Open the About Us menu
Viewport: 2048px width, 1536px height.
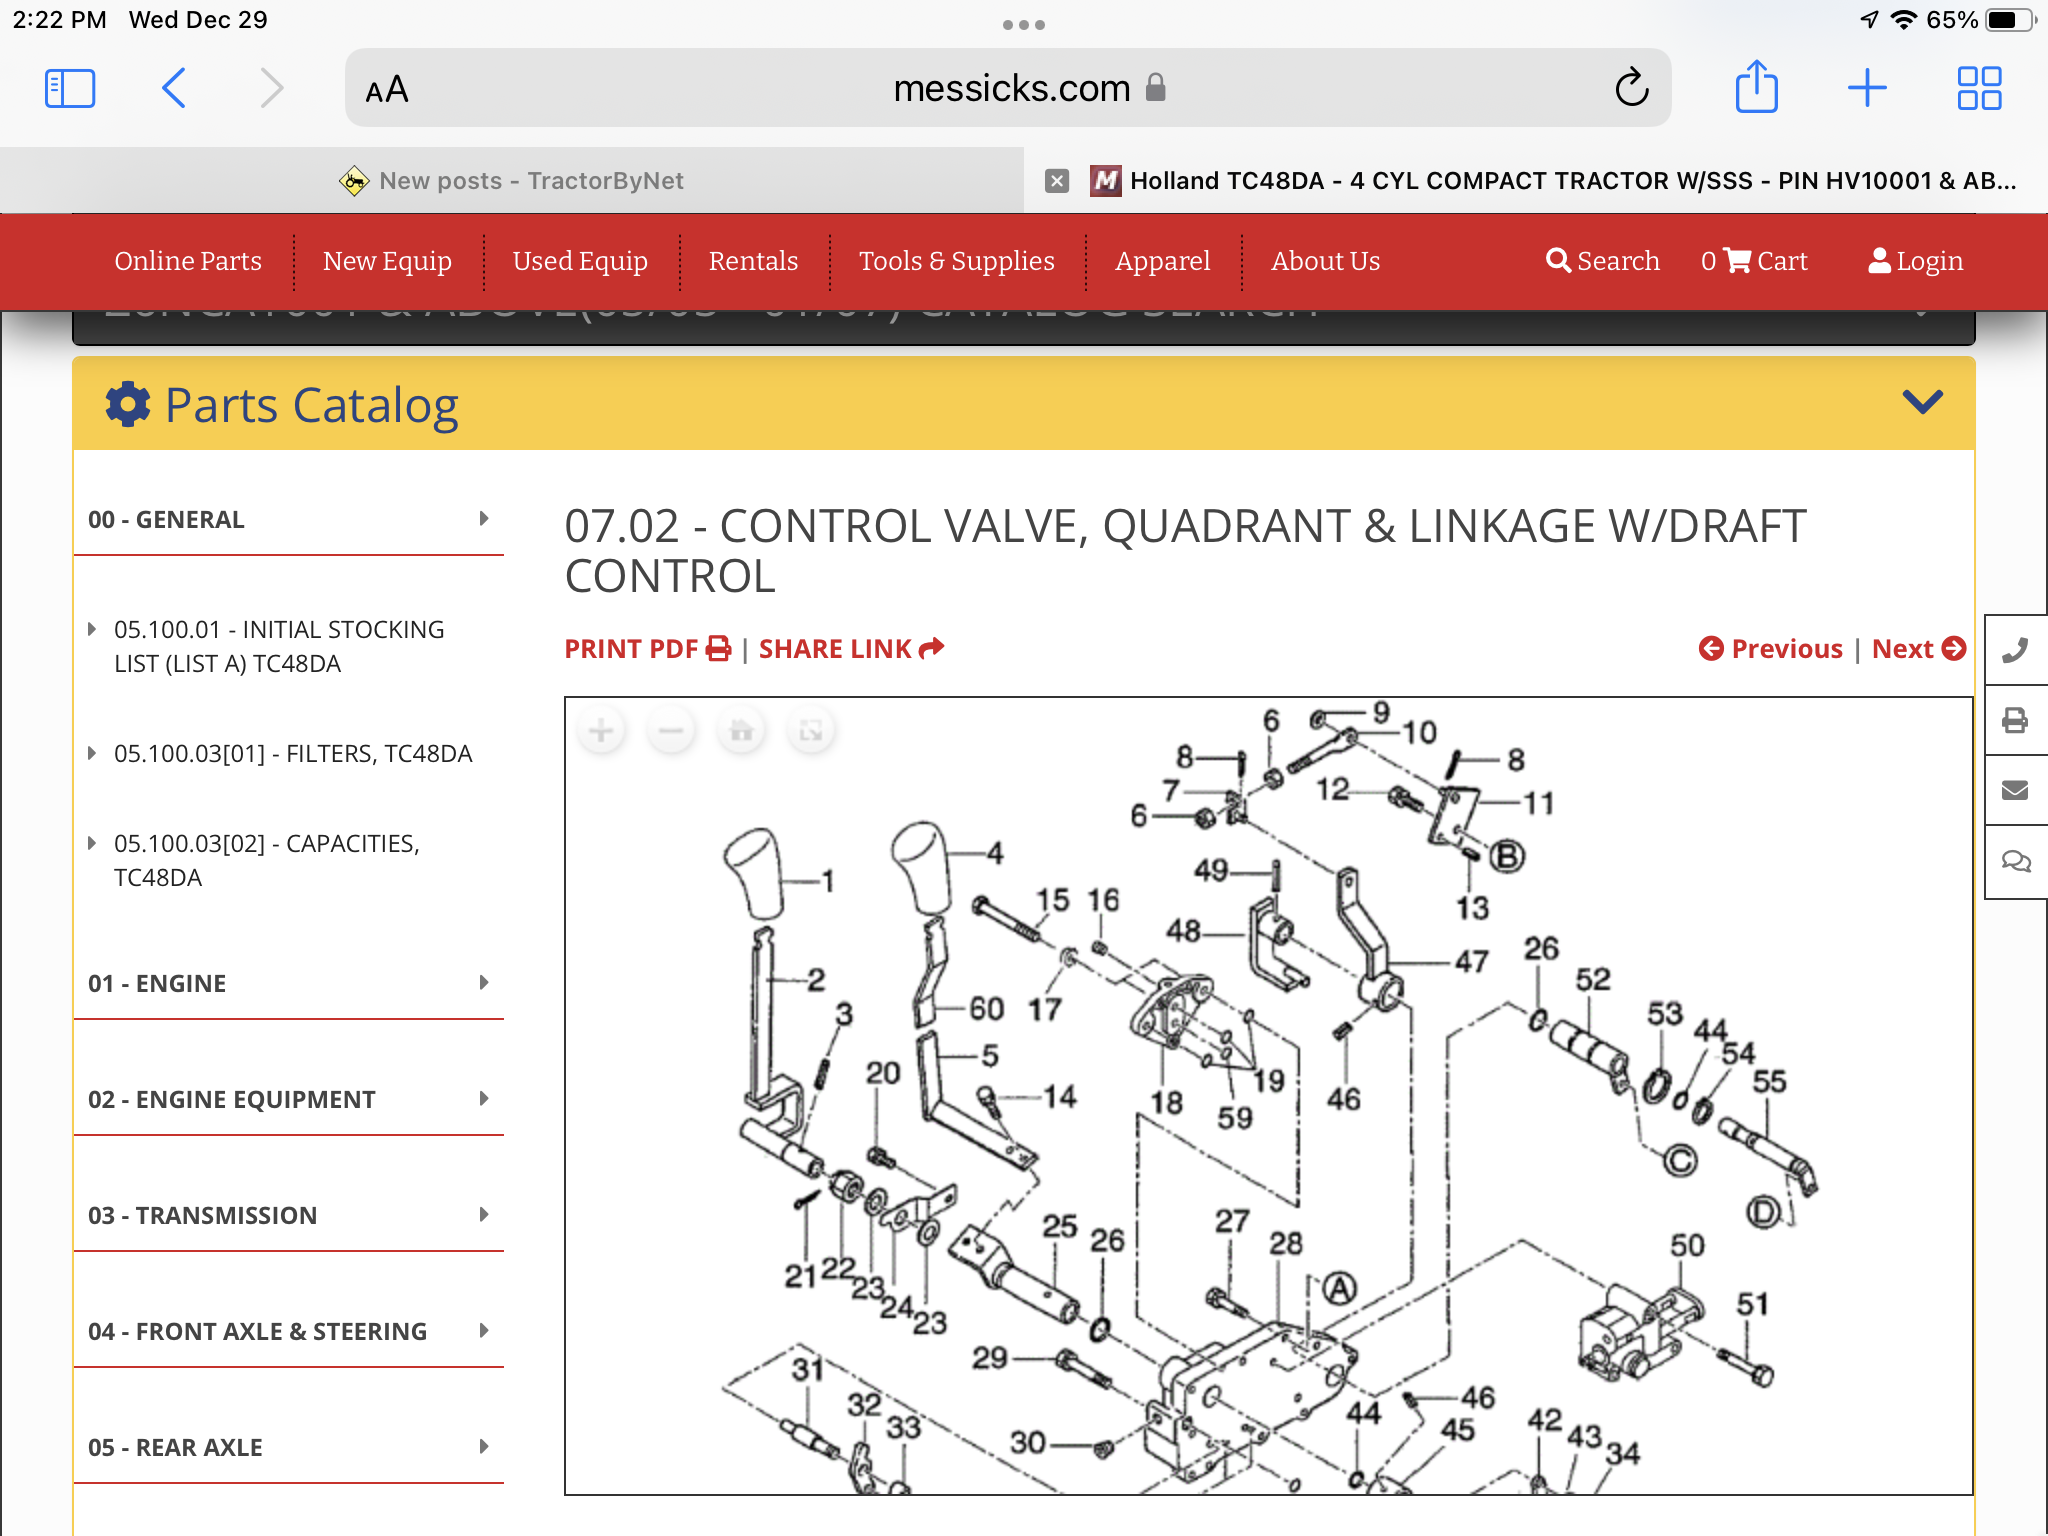(x=1325, y=261)
